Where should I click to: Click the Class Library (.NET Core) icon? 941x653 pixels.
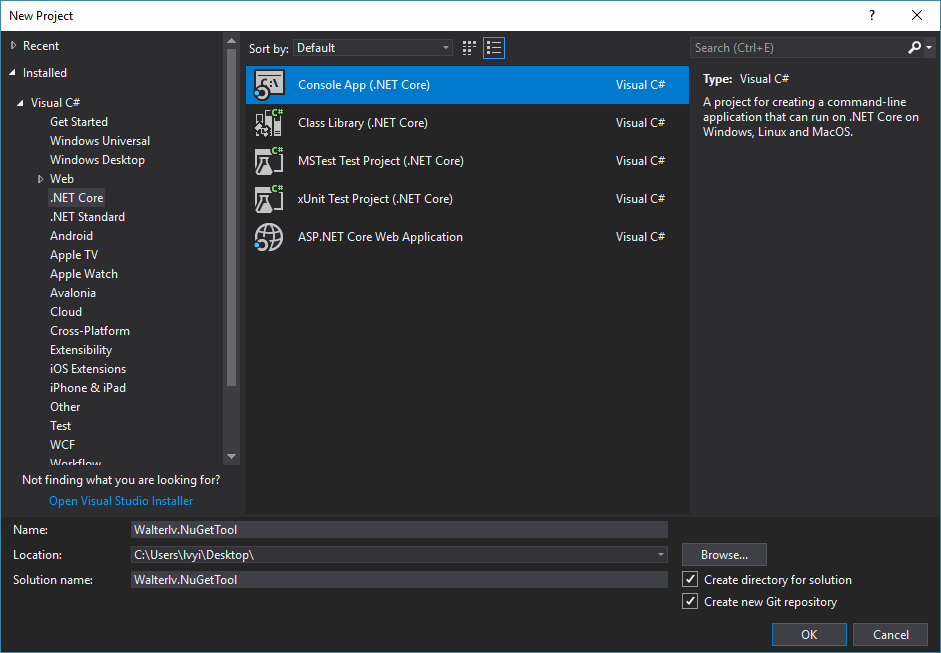(269, 123)
